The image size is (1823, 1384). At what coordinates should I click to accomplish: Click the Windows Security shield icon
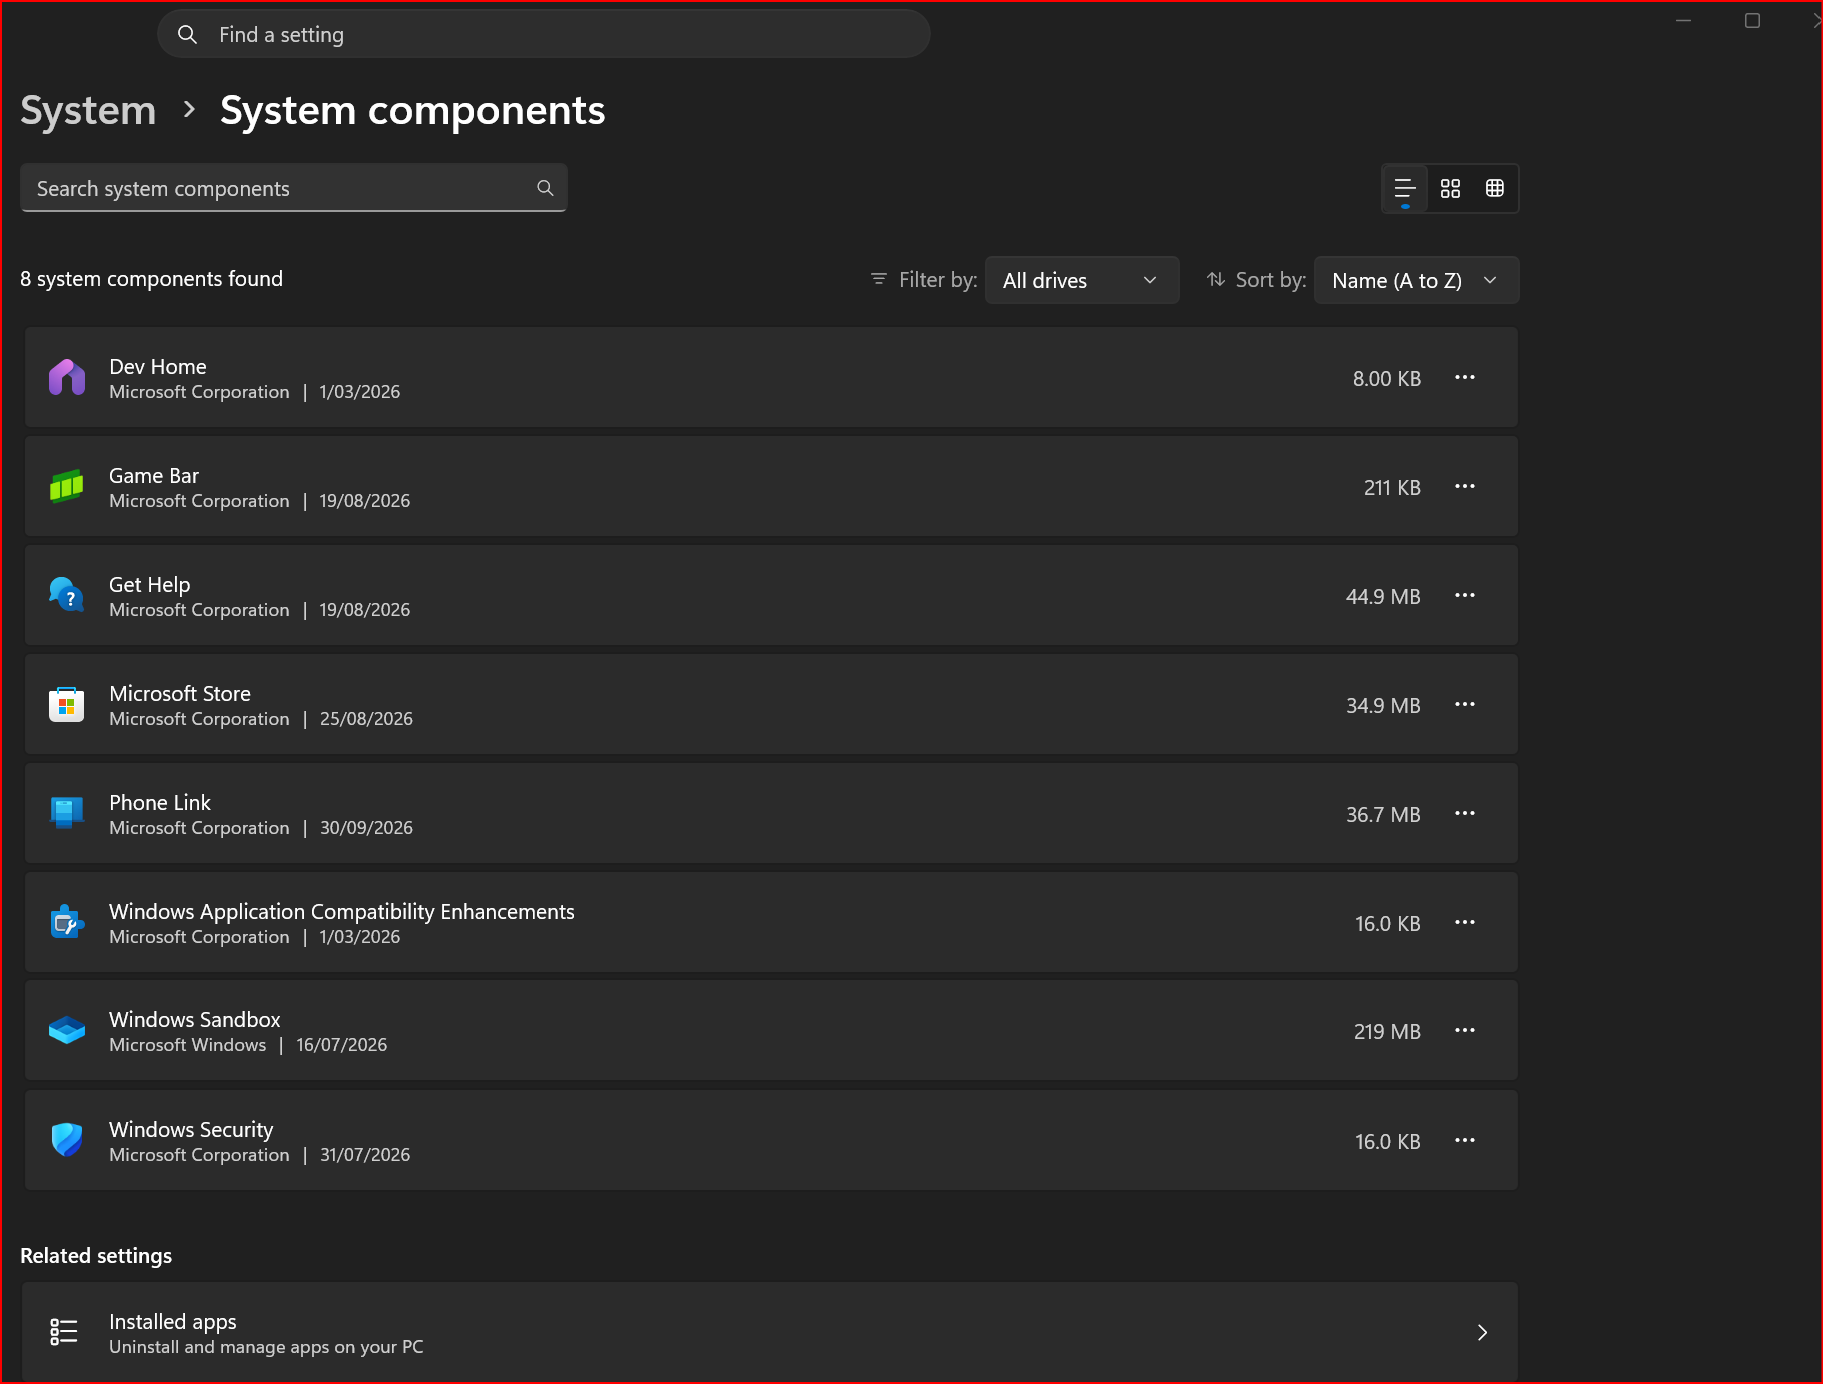tap(67, 1140)
